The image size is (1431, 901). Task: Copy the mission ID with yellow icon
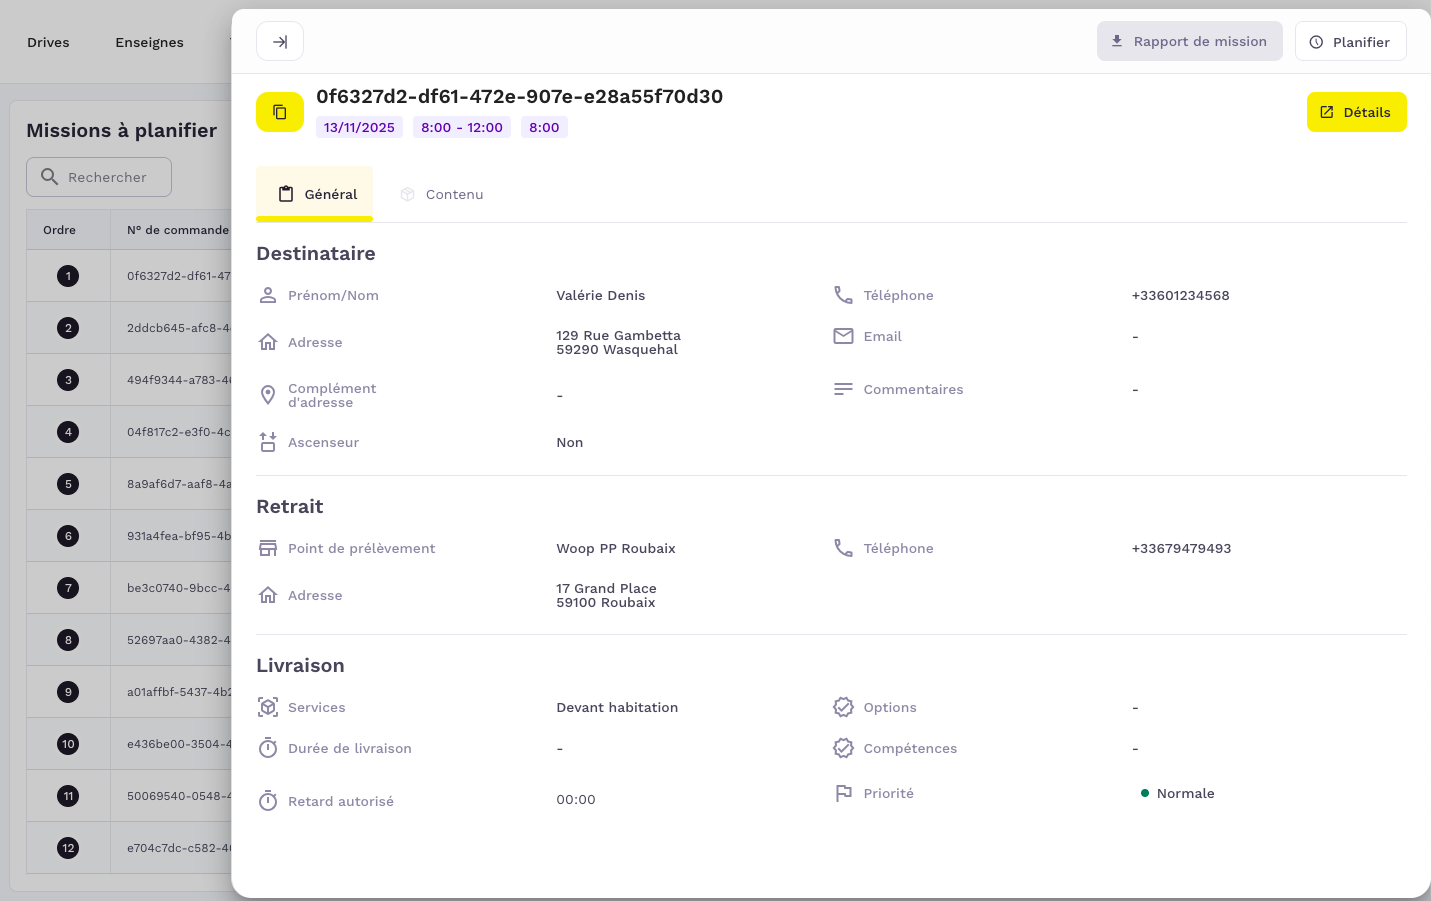(x=280, y=112)
